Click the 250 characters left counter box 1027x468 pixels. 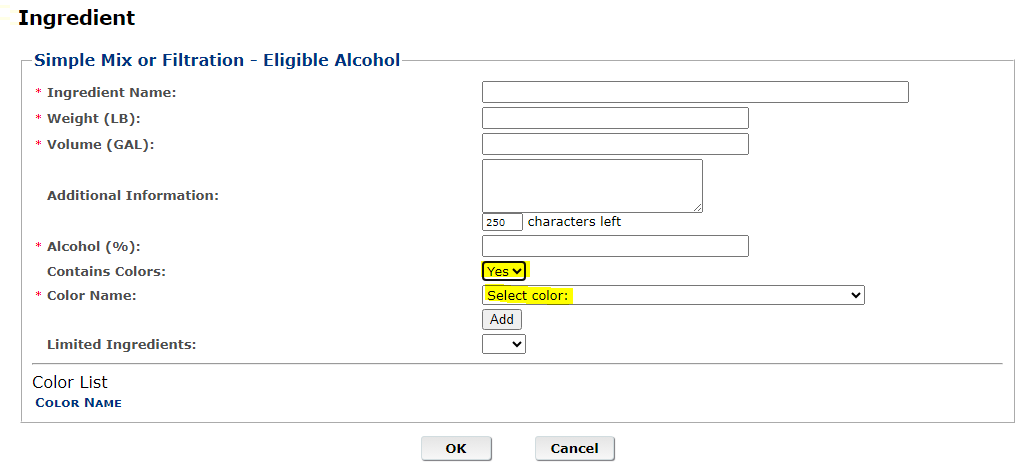click(501, 222)
